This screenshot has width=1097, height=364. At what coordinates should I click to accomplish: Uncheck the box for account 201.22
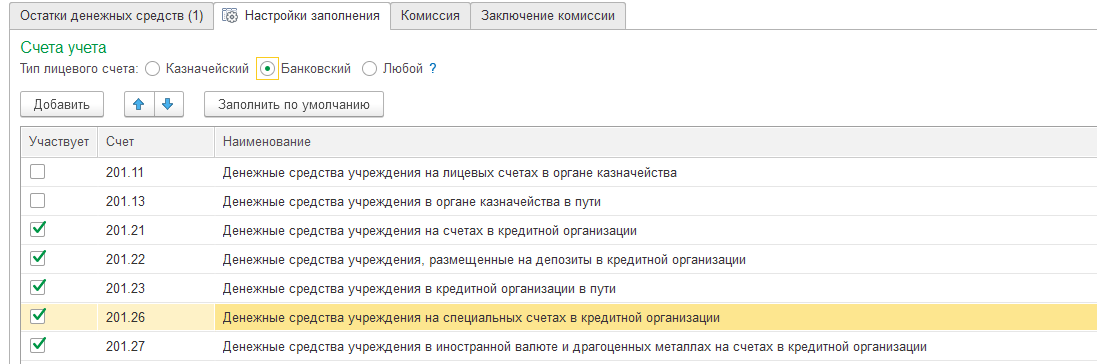click(38, 259)
